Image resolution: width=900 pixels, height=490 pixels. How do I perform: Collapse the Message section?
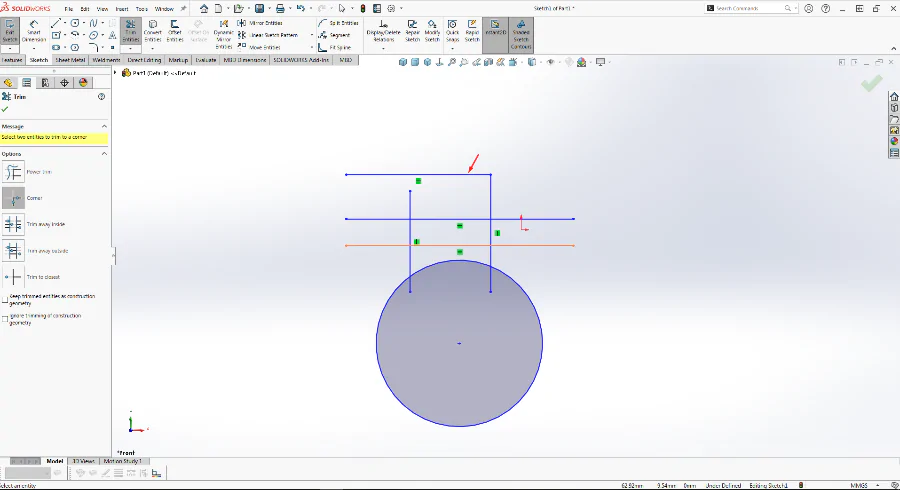coord(104,126)
